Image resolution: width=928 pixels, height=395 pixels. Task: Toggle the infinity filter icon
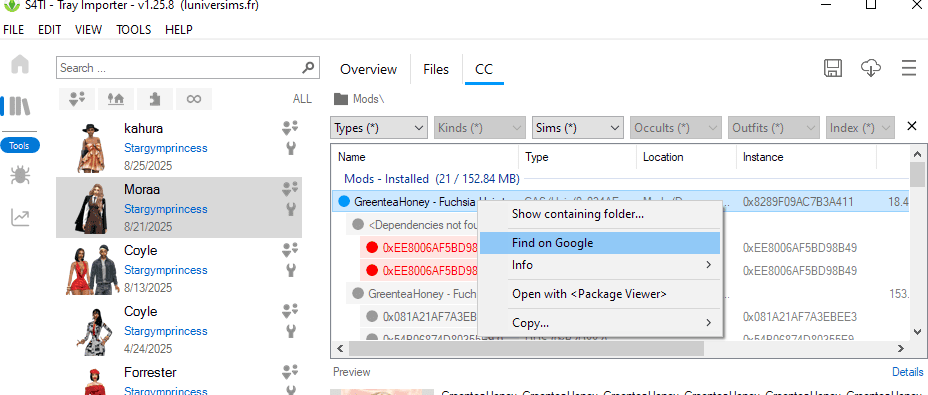tap(194, 99)
